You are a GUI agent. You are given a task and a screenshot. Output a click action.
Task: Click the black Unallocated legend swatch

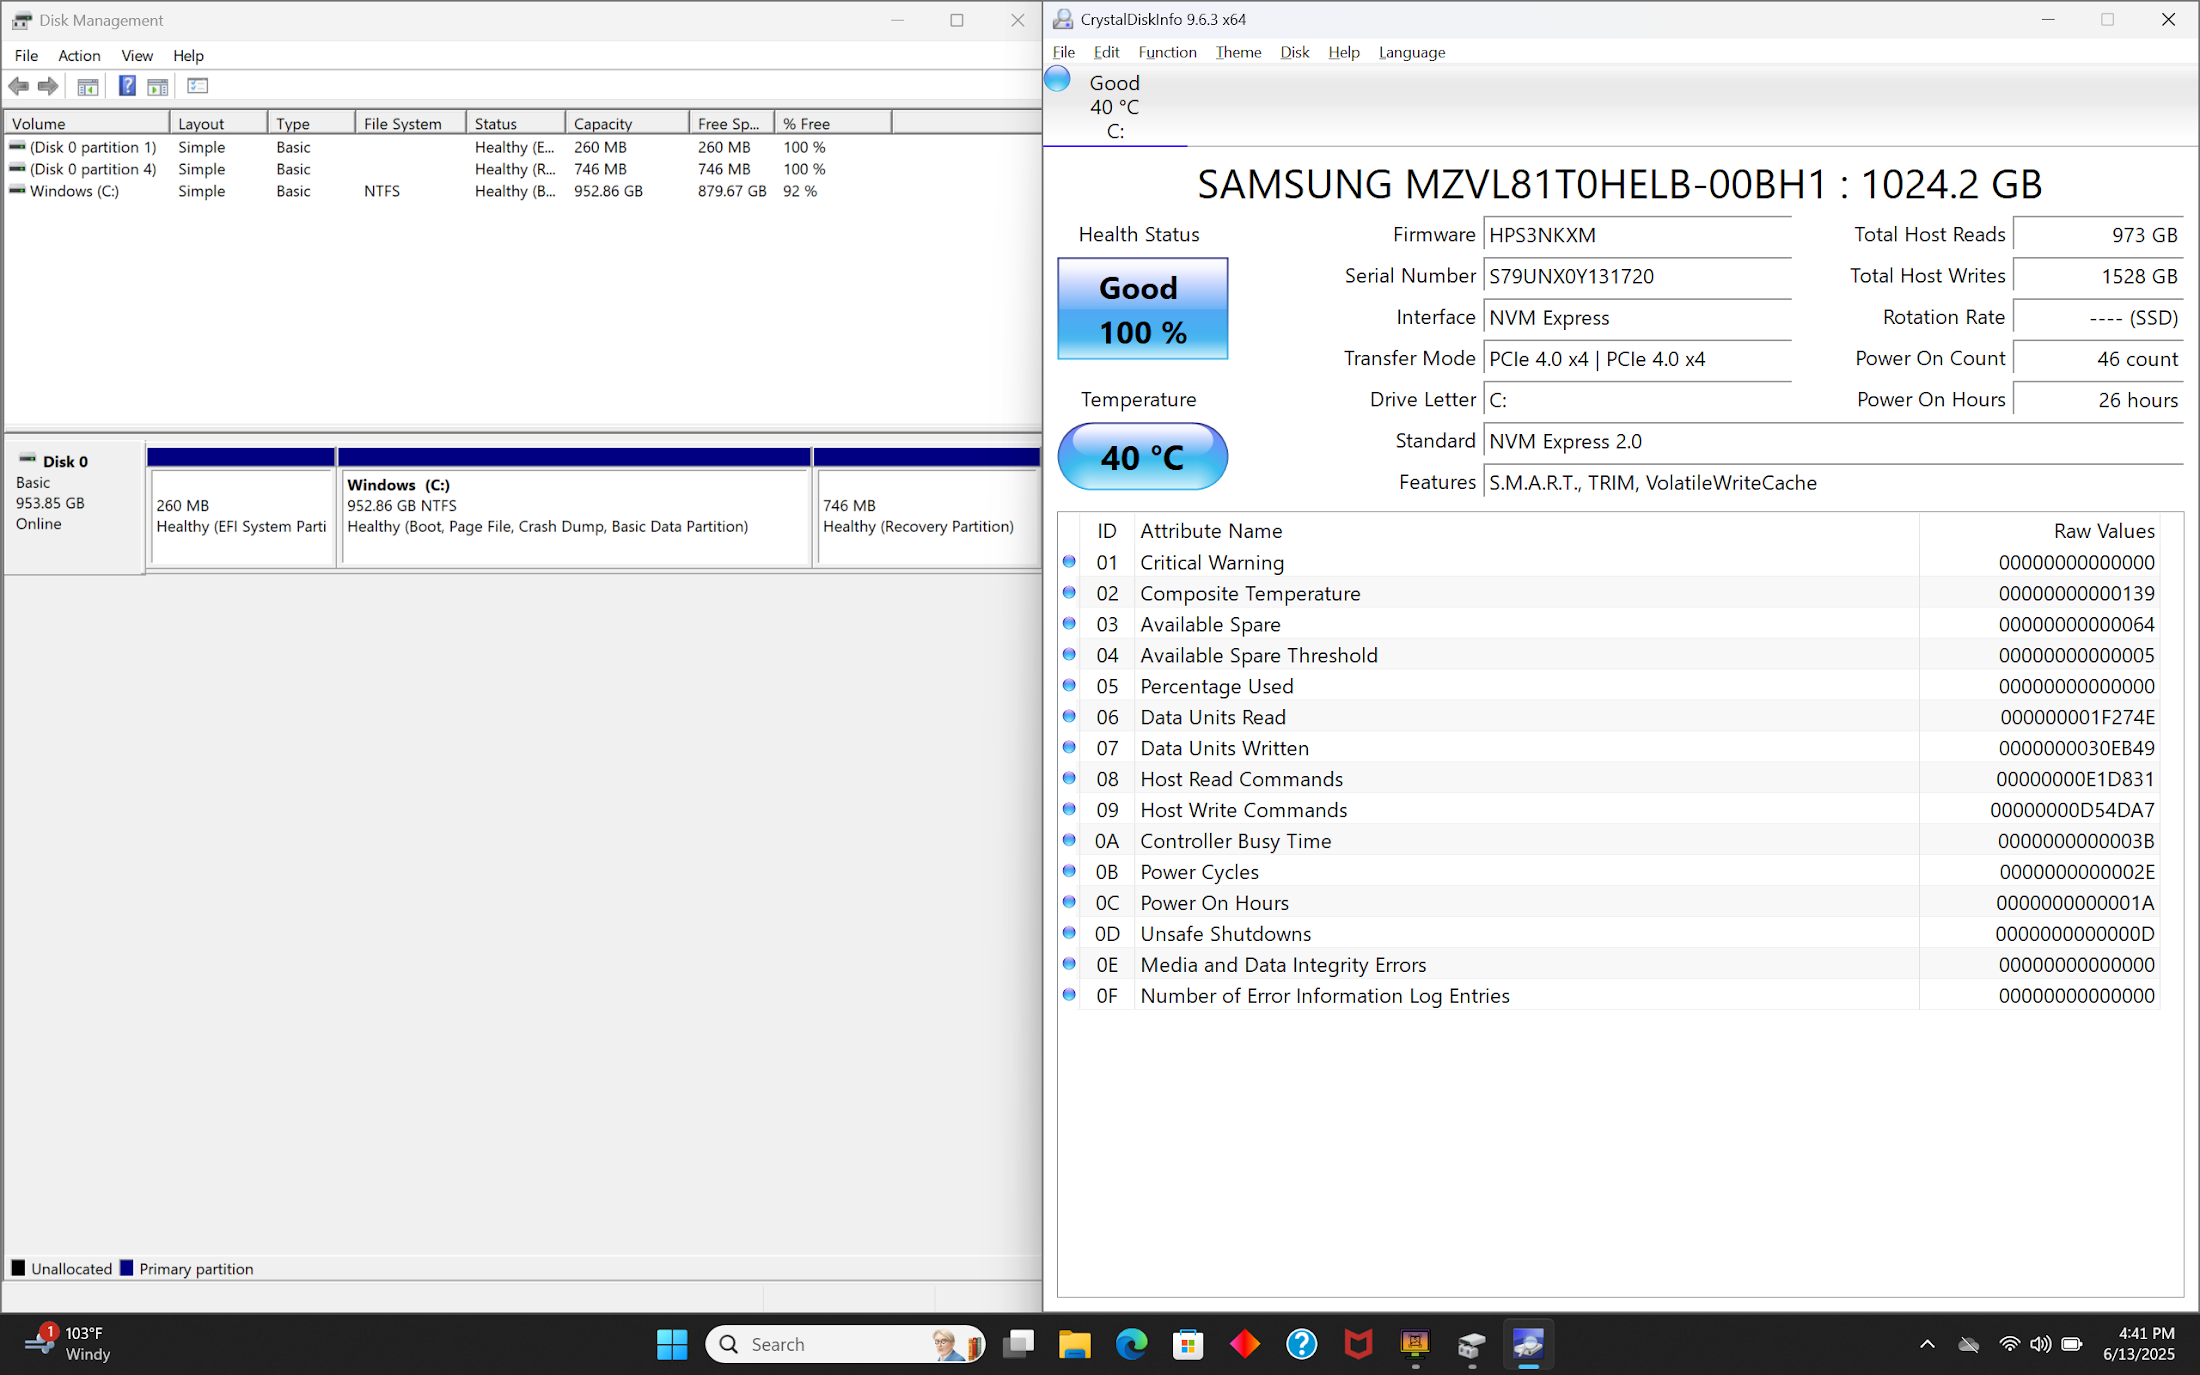[18, 1268]
